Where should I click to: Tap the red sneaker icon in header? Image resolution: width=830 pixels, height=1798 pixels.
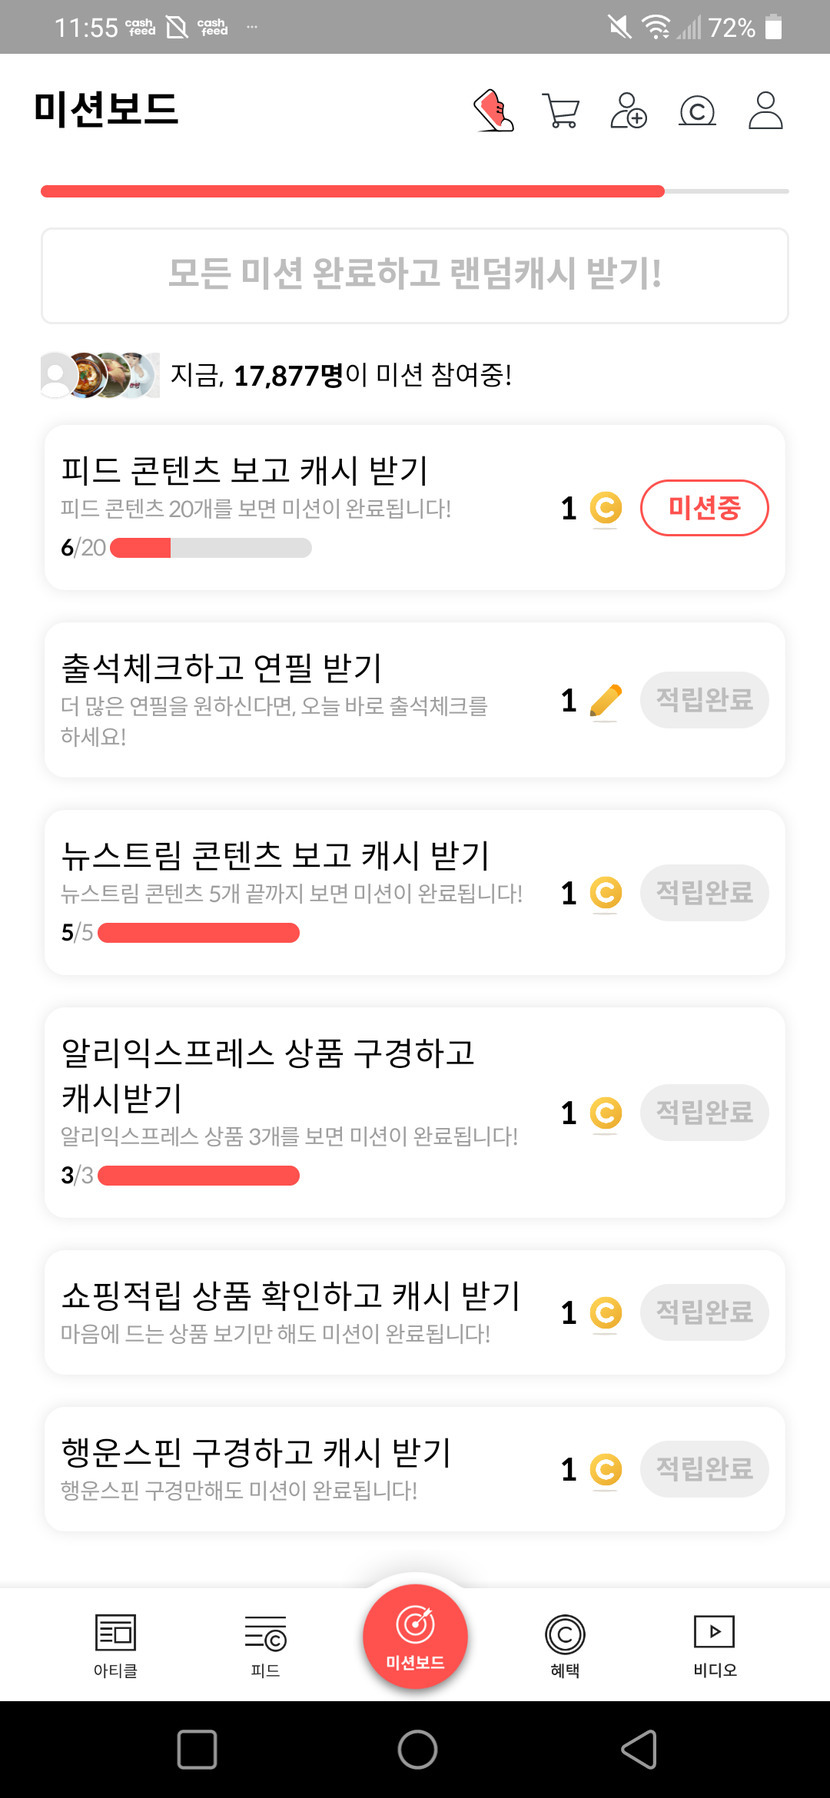click(493, 110)
